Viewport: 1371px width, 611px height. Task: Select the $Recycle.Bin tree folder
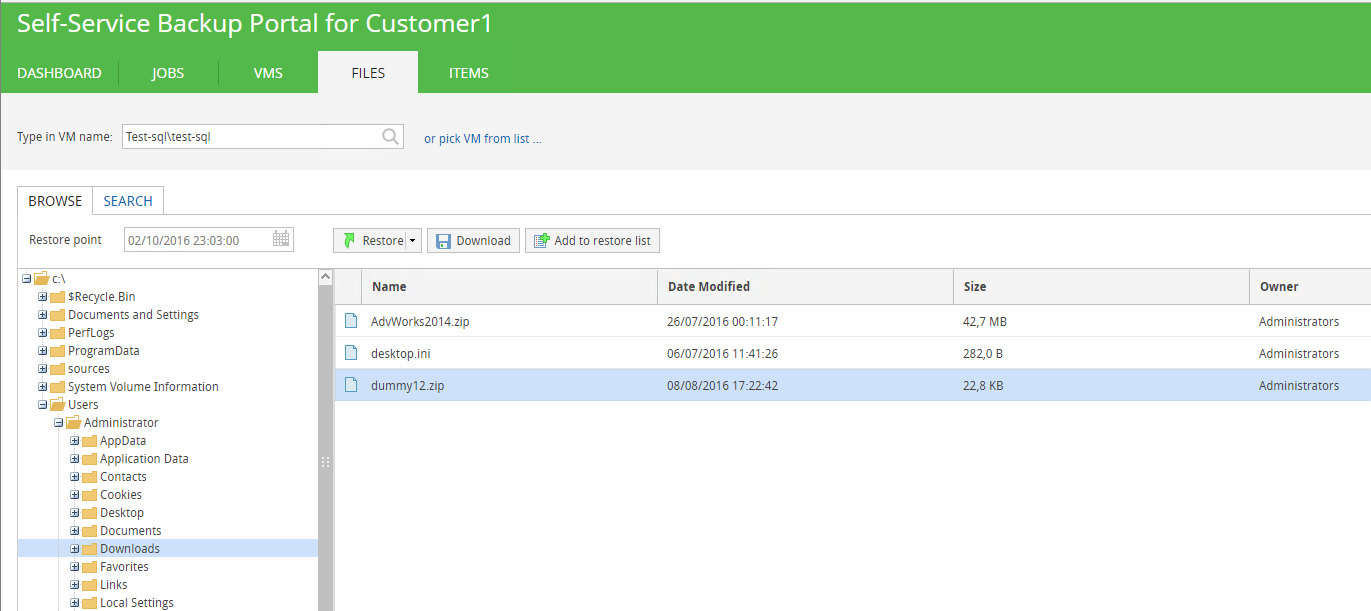click(101, 297)
